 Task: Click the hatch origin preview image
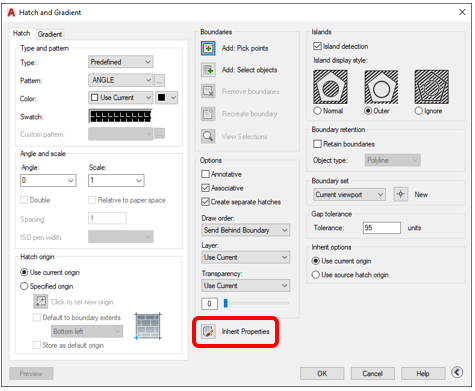[x=148, y=326]
